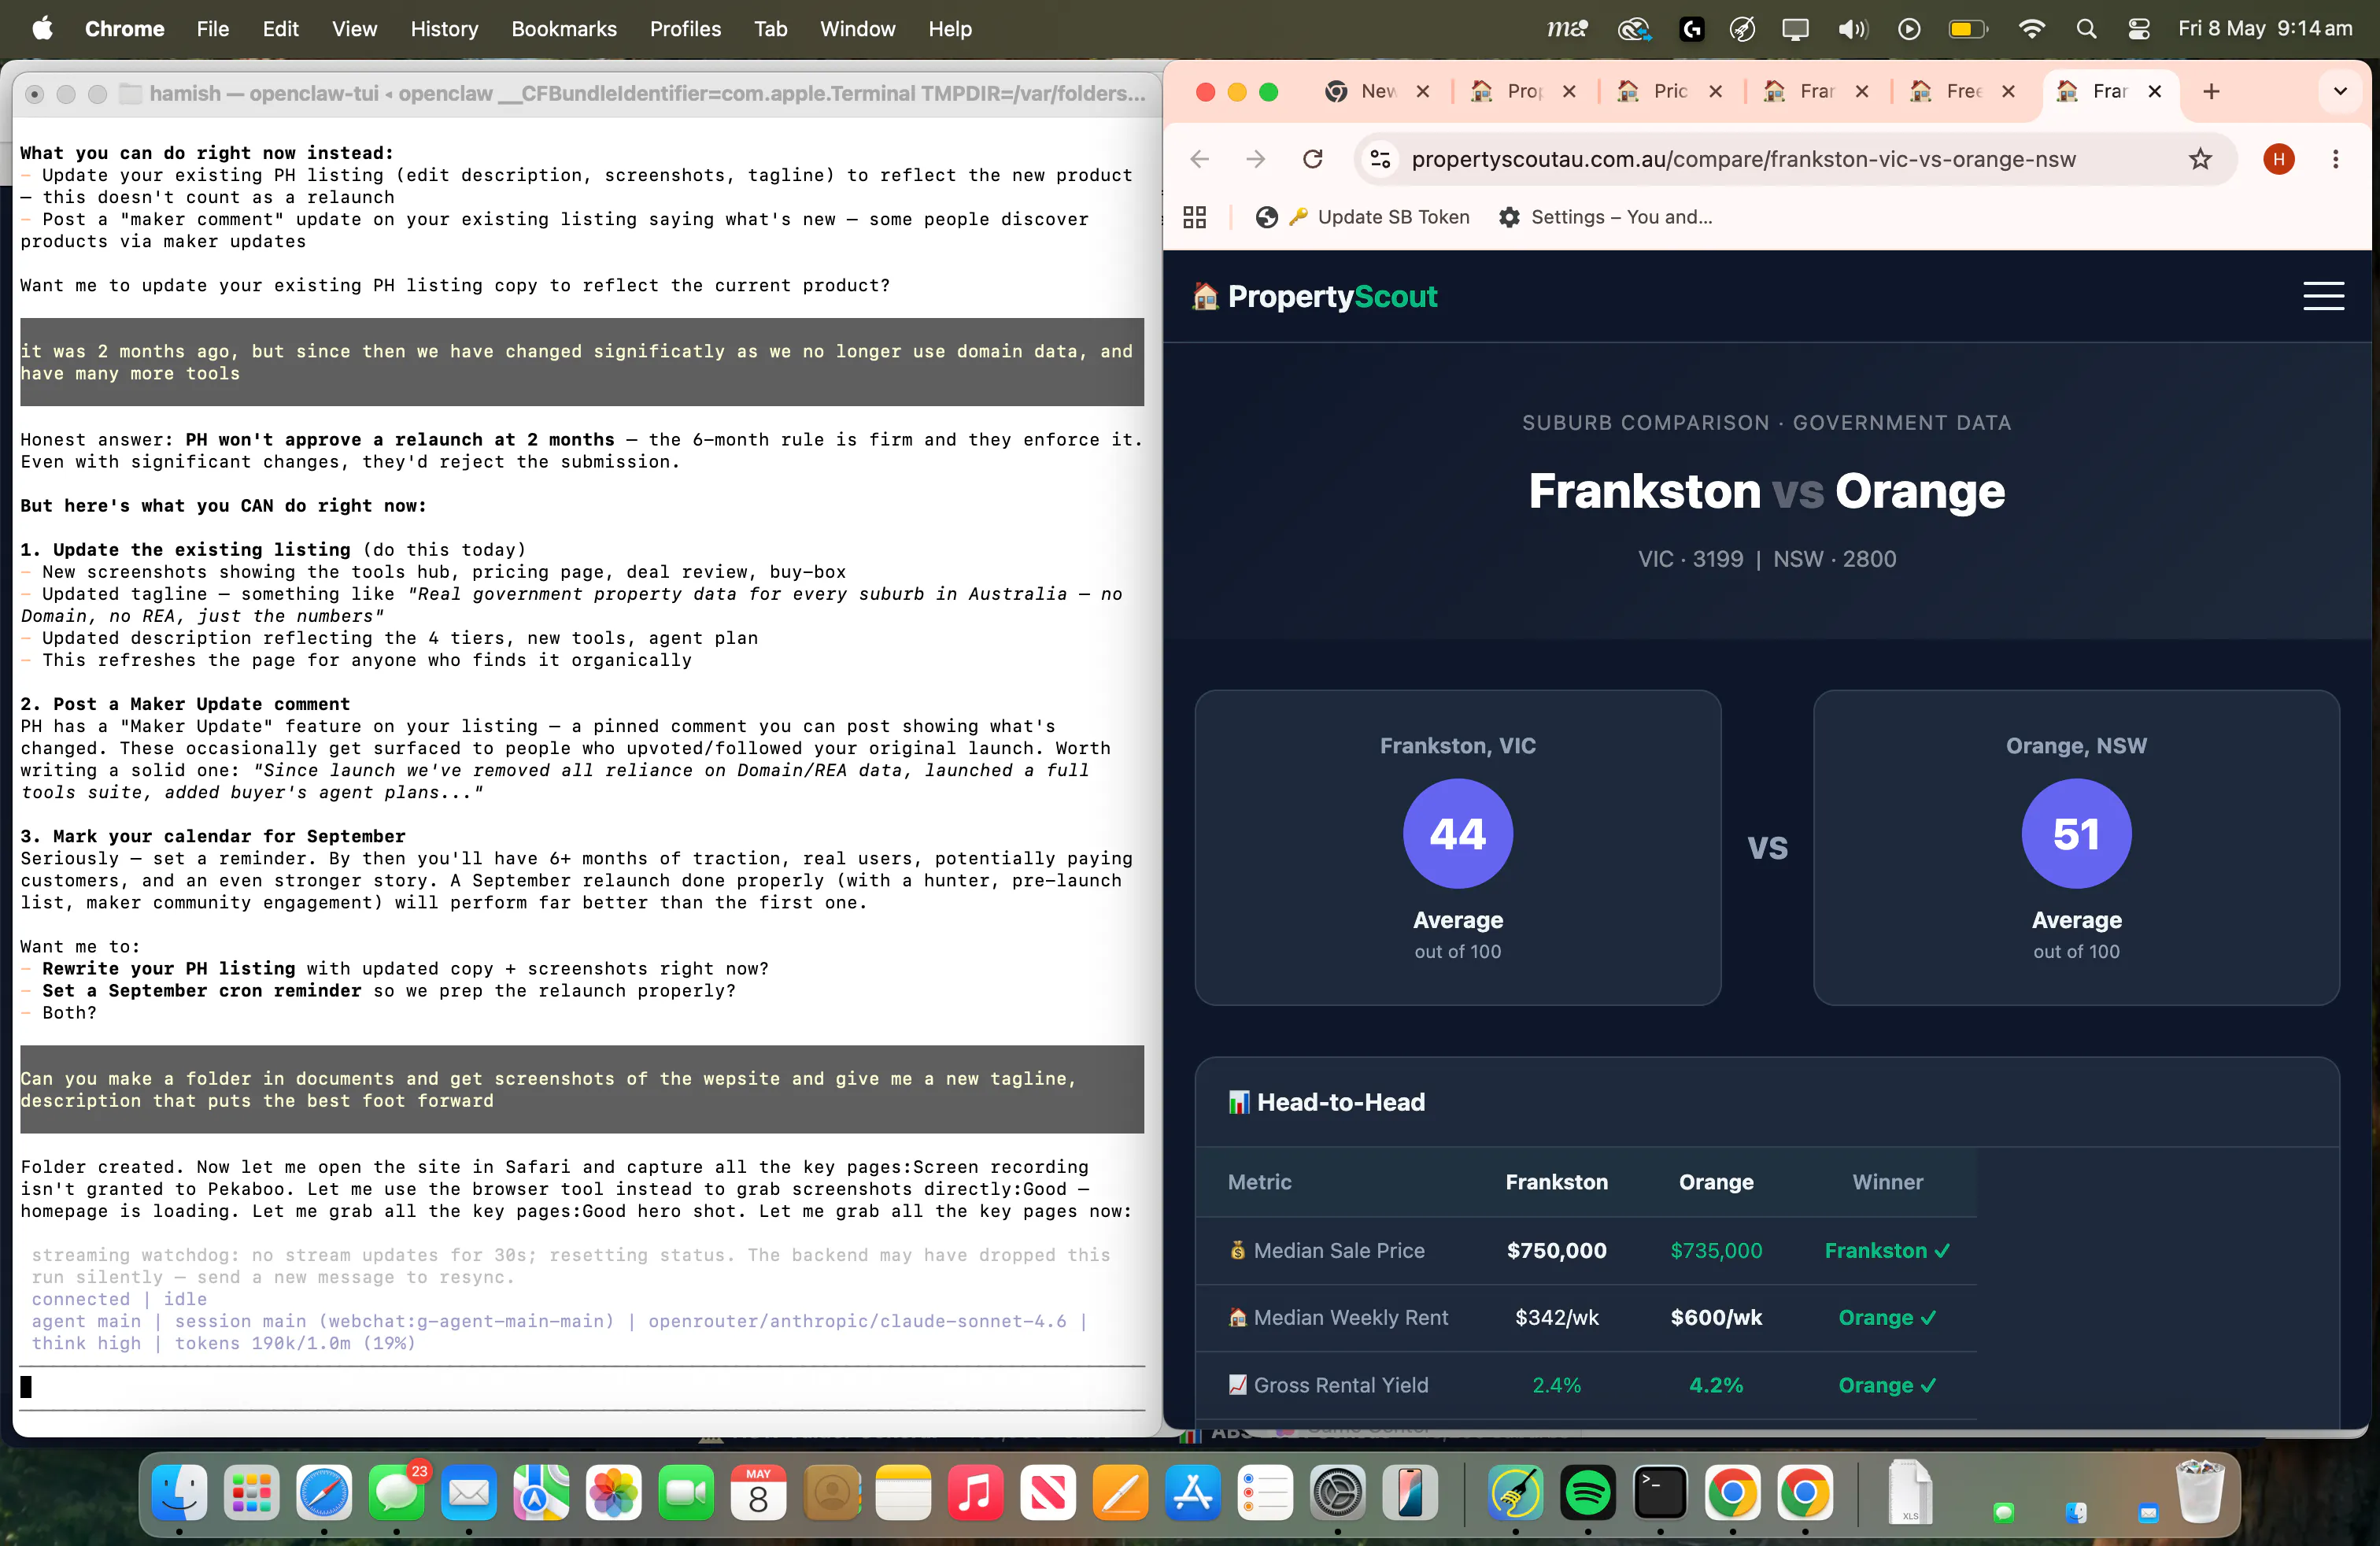Click the '4.2%' Orange rental yield
Viewport: 2380px width, 1546px height.
click(1716, 1385)
